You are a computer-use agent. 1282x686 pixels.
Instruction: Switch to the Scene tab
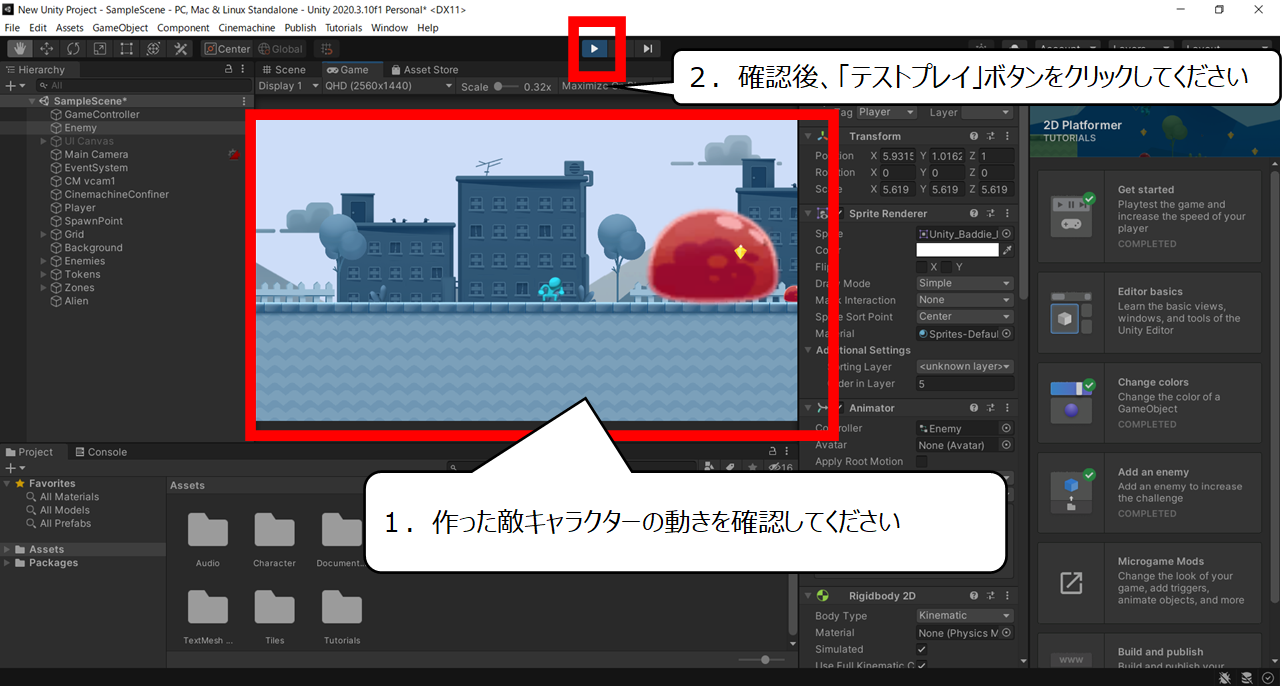coord(284,70)
